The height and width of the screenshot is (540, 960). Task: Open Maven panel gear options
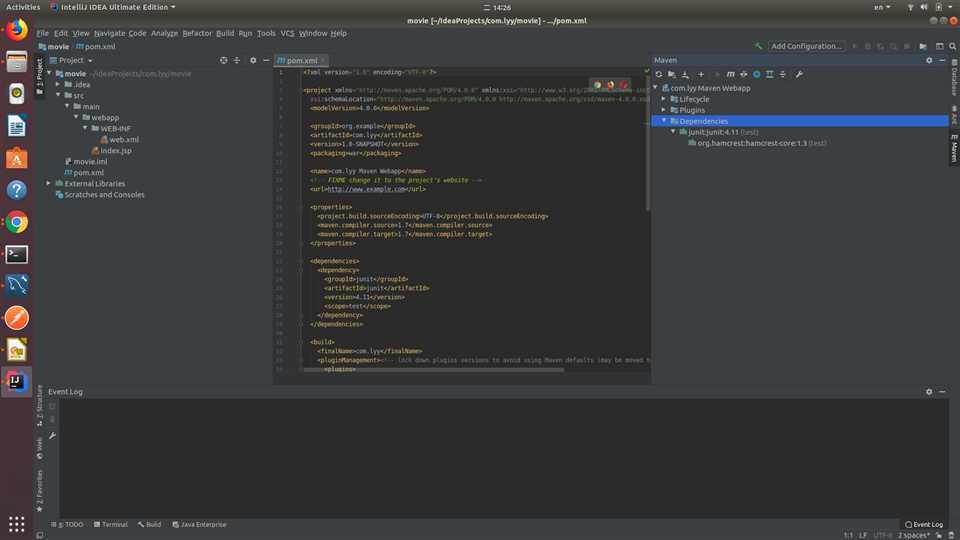(x=929, y=60)
